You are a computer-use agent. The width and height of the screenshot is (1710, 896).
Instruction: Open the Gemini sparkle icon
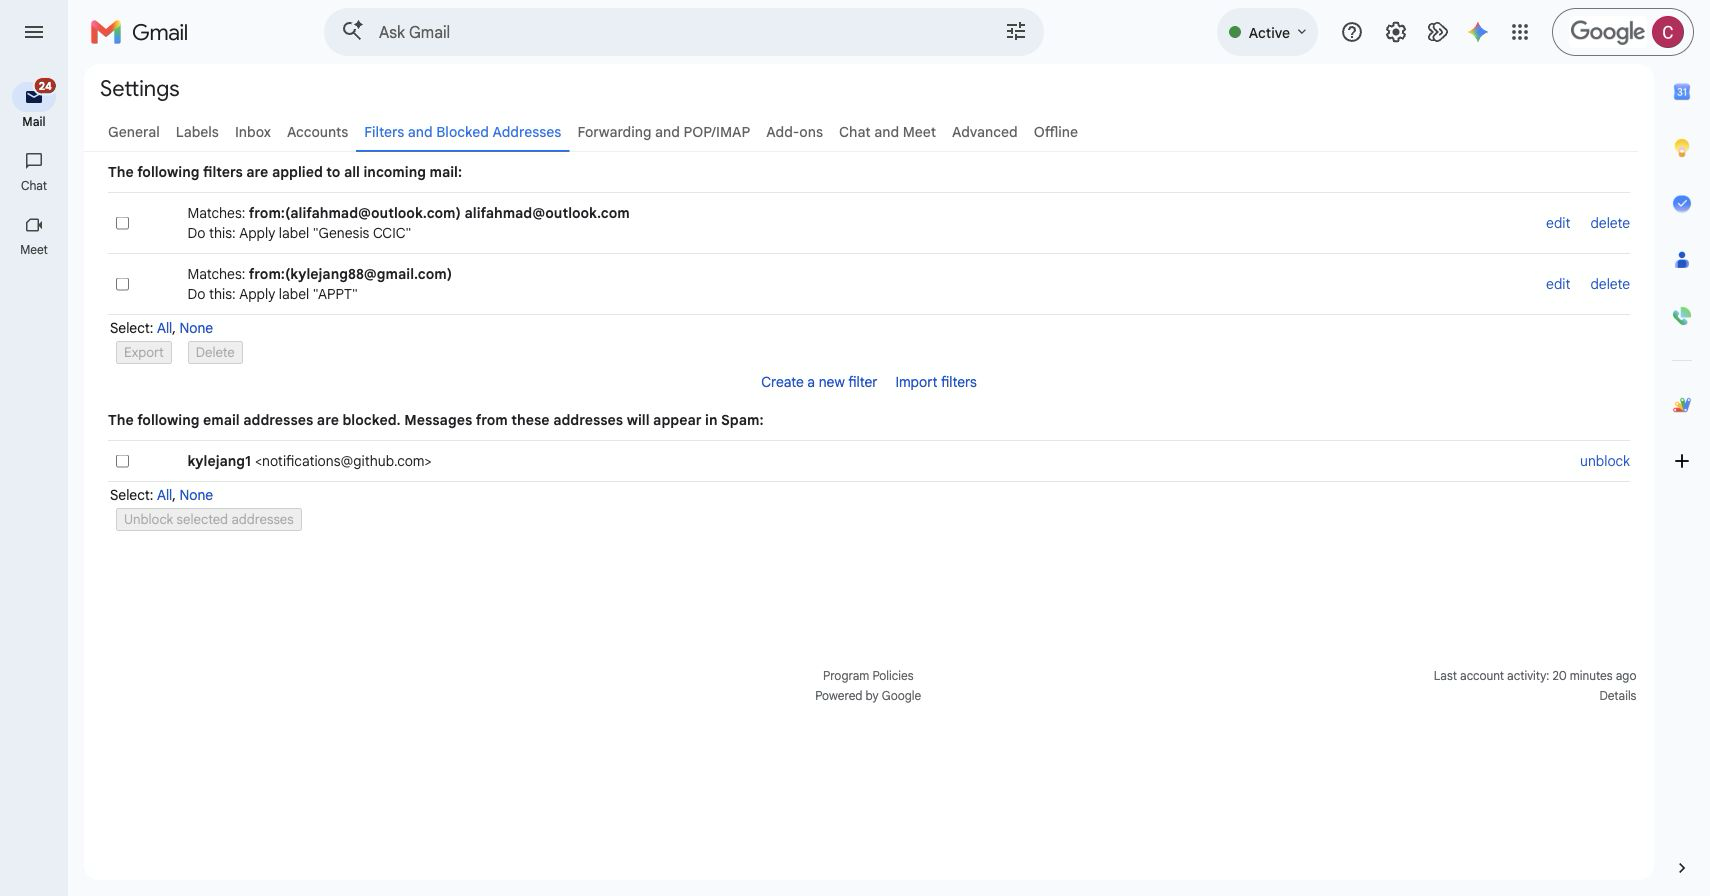coord(1478,32)
